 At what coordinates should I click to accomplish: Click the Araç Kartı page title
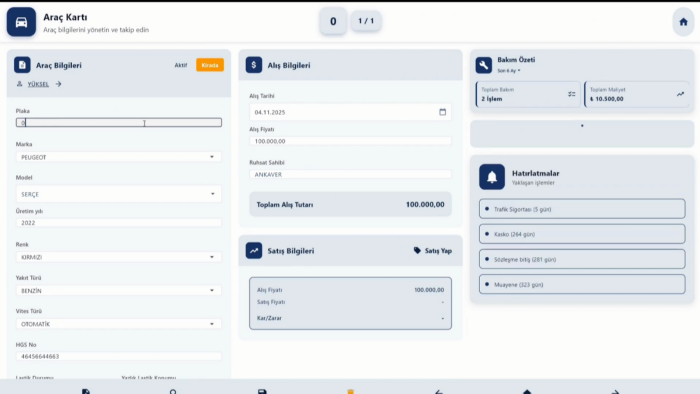point(65,17)
